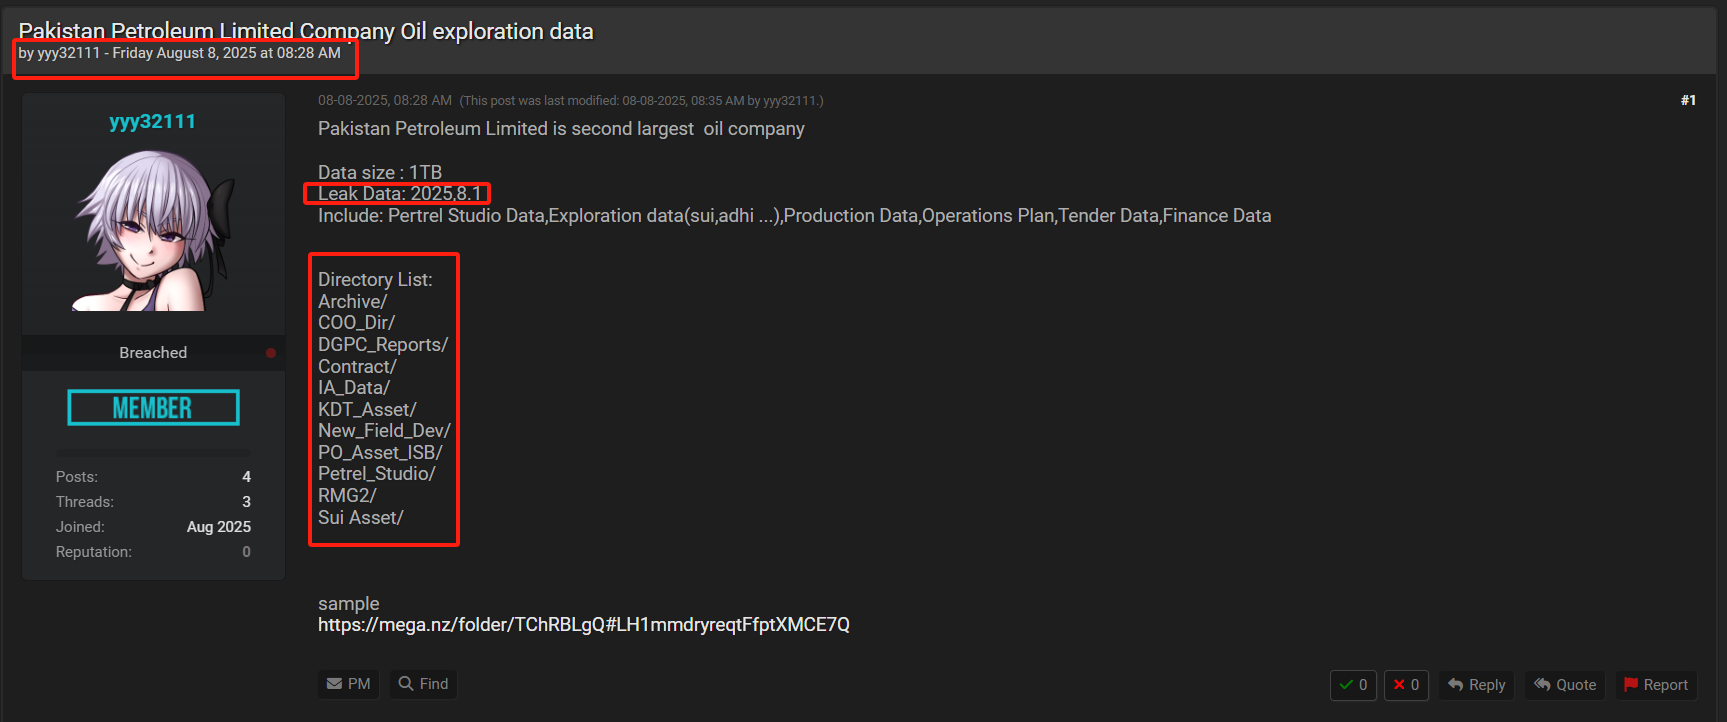Click the author name in thread byline

[x=68, y=53]
